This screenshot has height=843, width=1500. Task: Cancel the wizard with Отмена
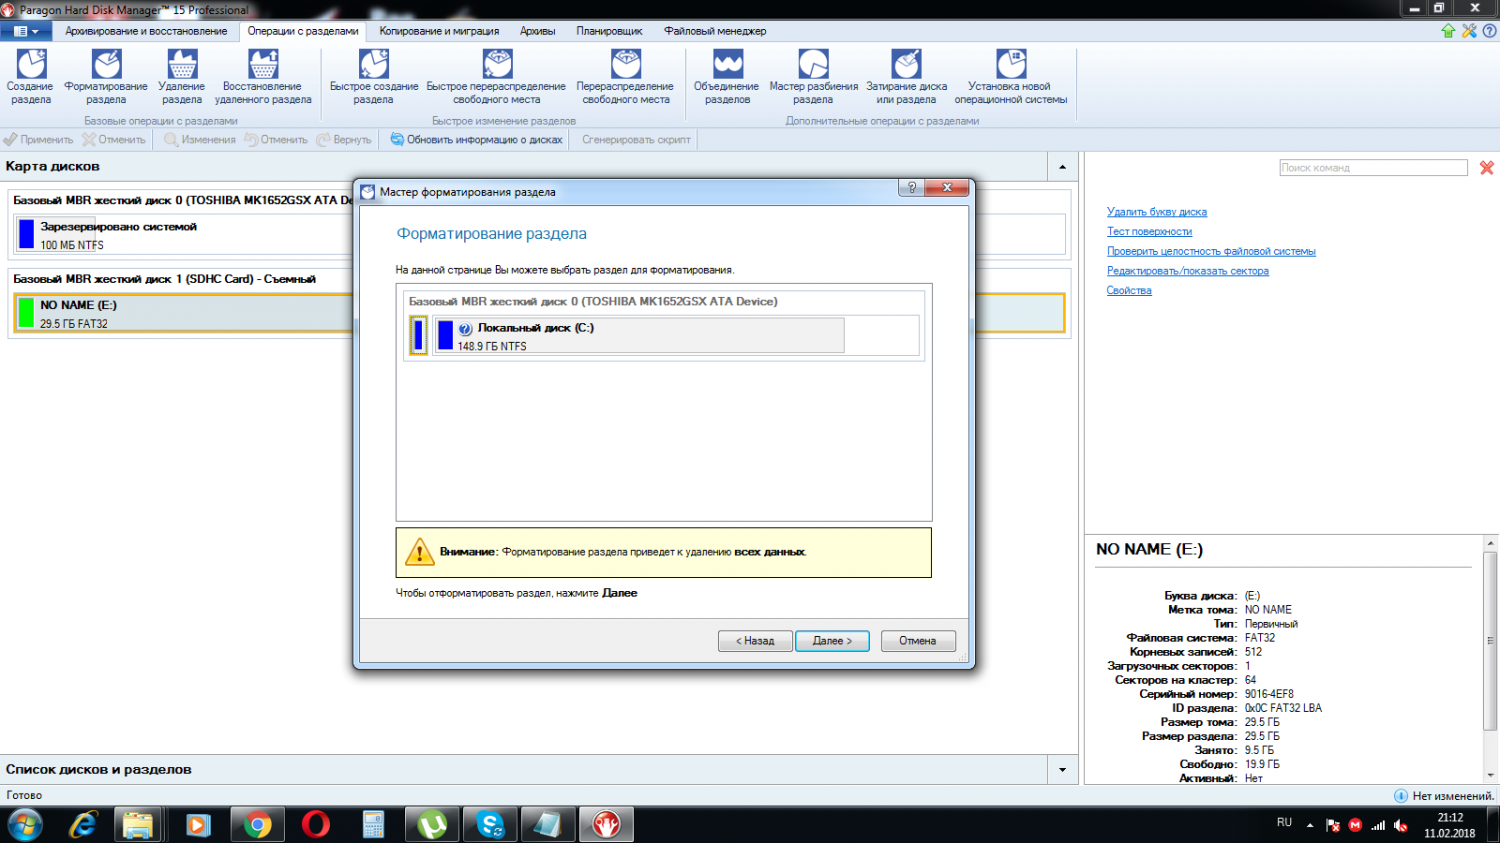(x=918, y=641)
